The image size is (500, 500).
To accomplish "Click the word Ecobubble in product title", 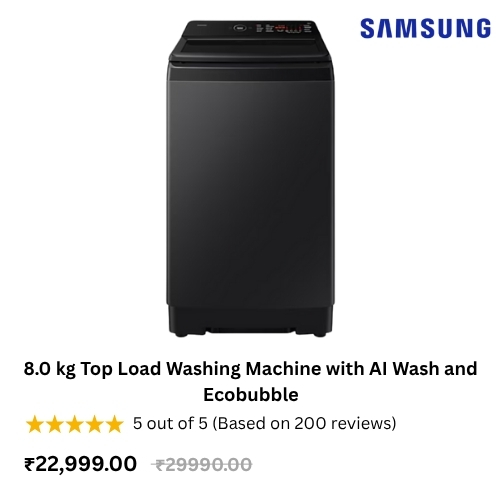I will [x=251, y=395].
